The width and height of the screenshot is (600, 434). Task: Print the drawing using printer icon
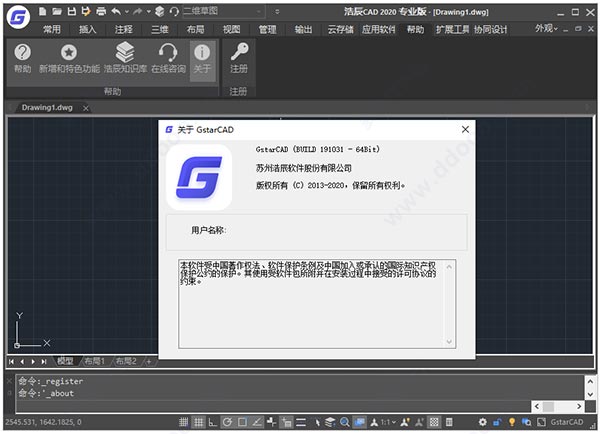(101, 11)
